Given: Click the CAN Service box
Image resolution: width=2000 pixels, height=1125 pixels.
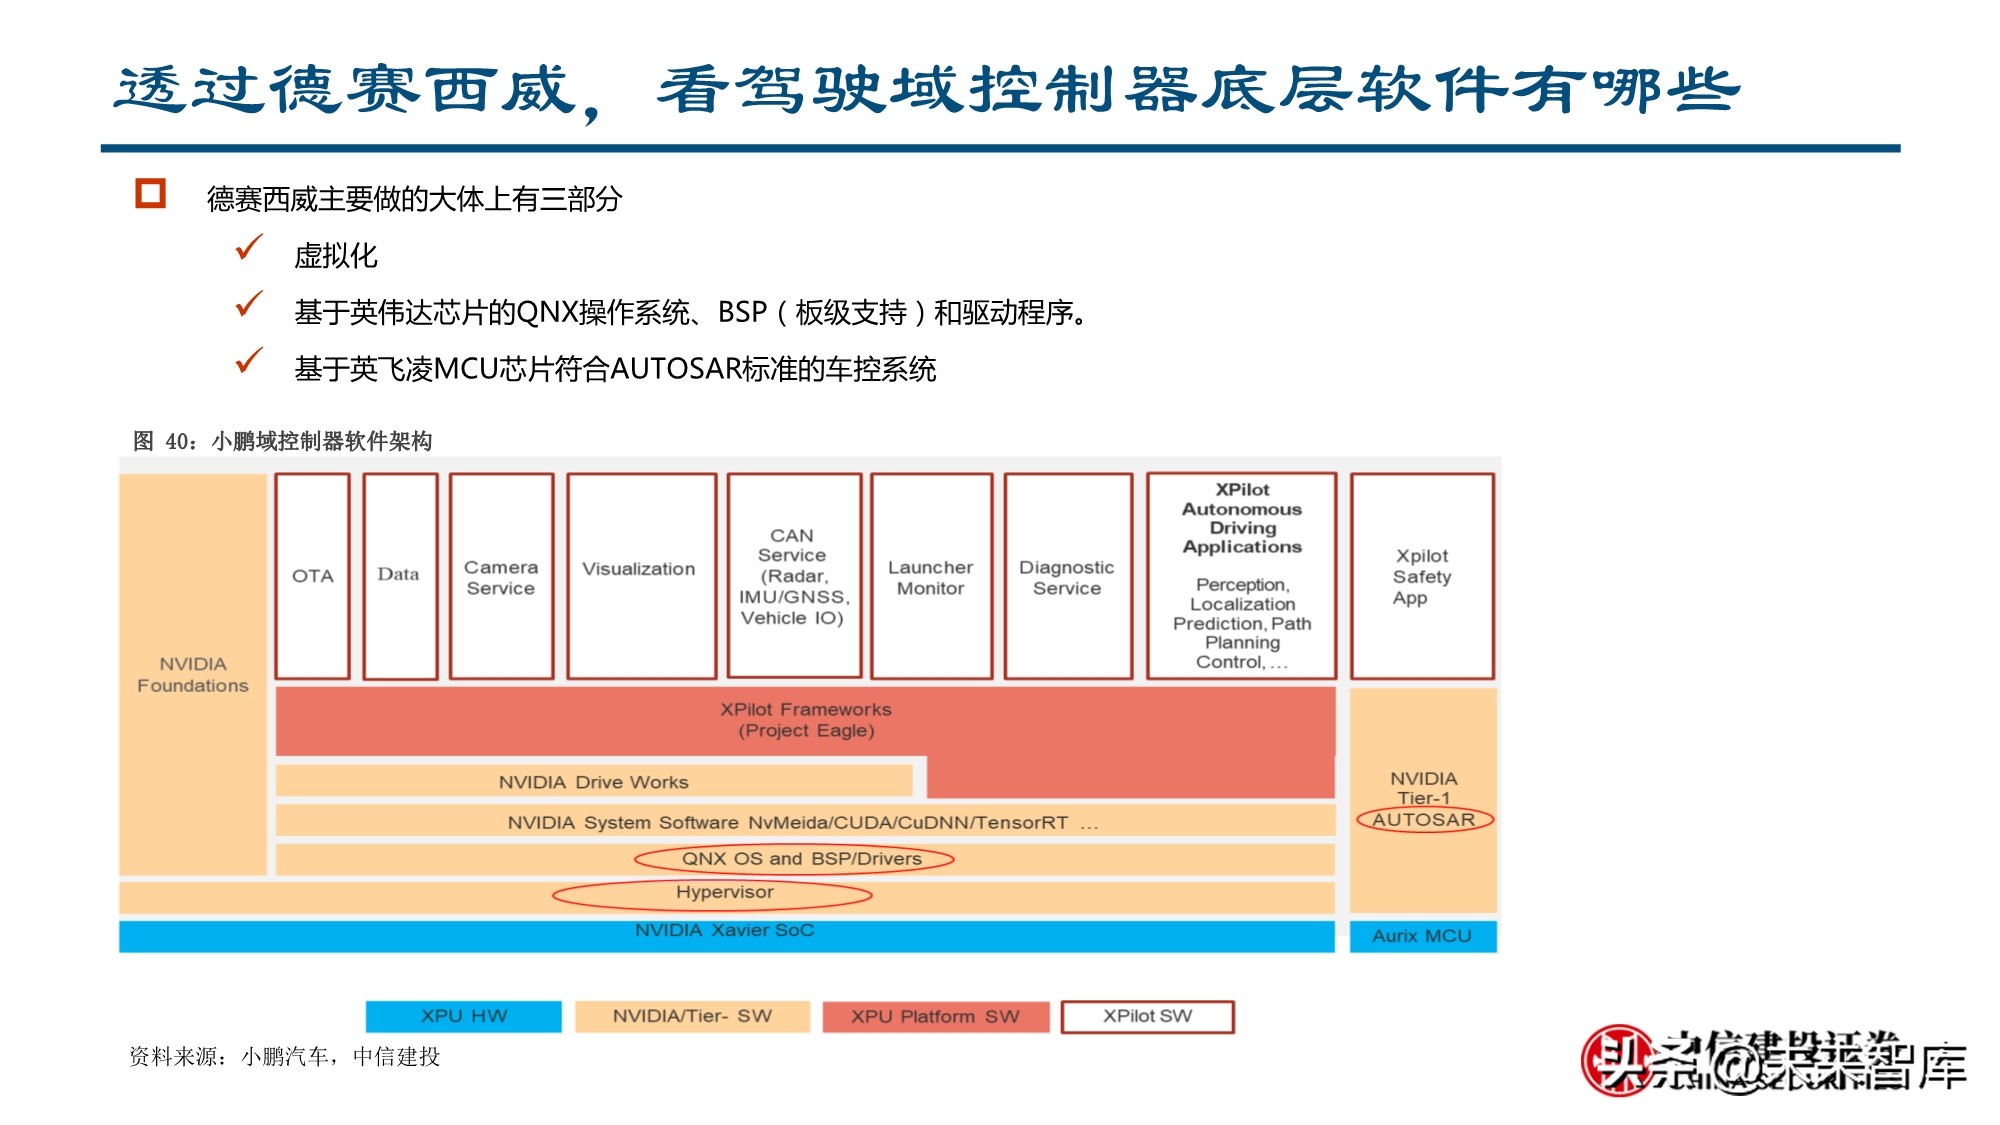Looking at the screenshot, I should (x=794, y=576).
